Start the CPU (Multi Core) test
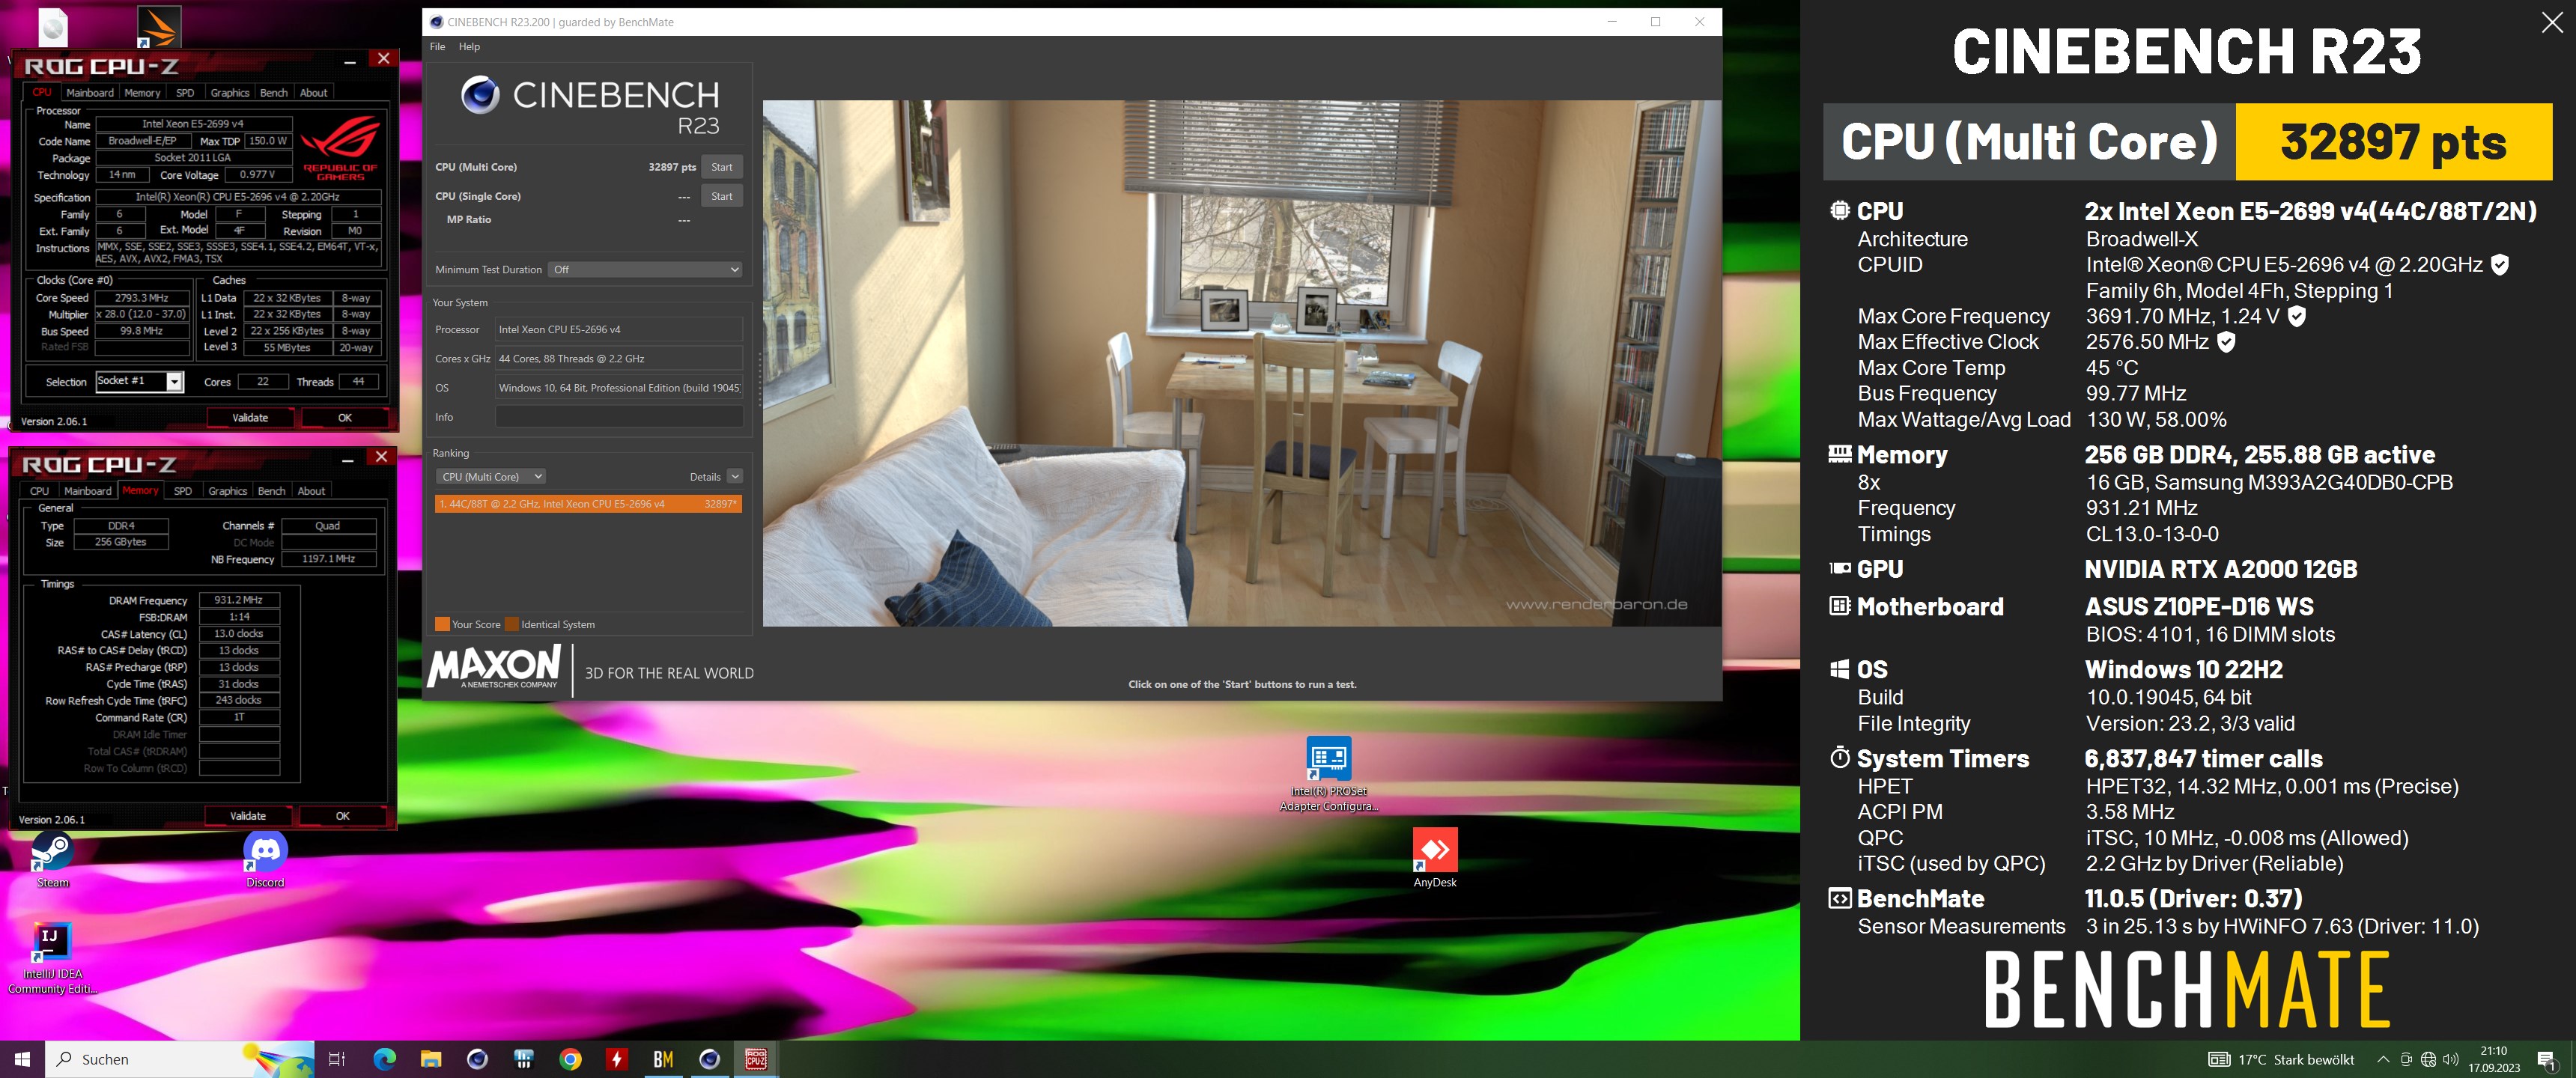Viewport: 2576px width, 1078px height. pos(722,167)
